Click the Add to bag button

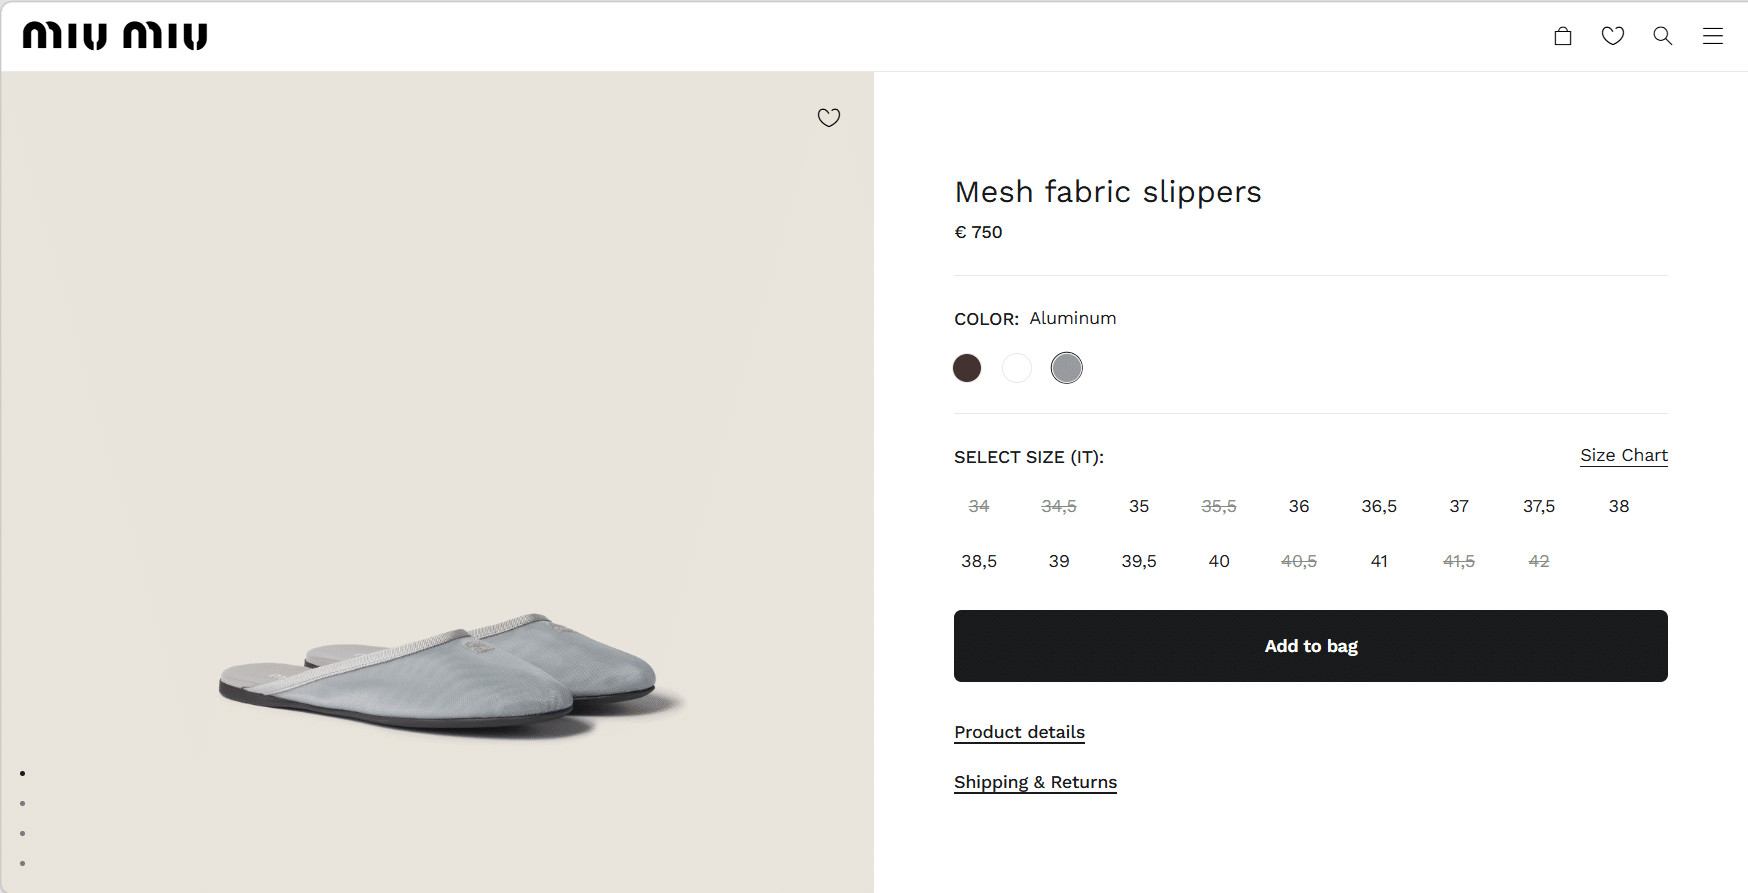1311,646
